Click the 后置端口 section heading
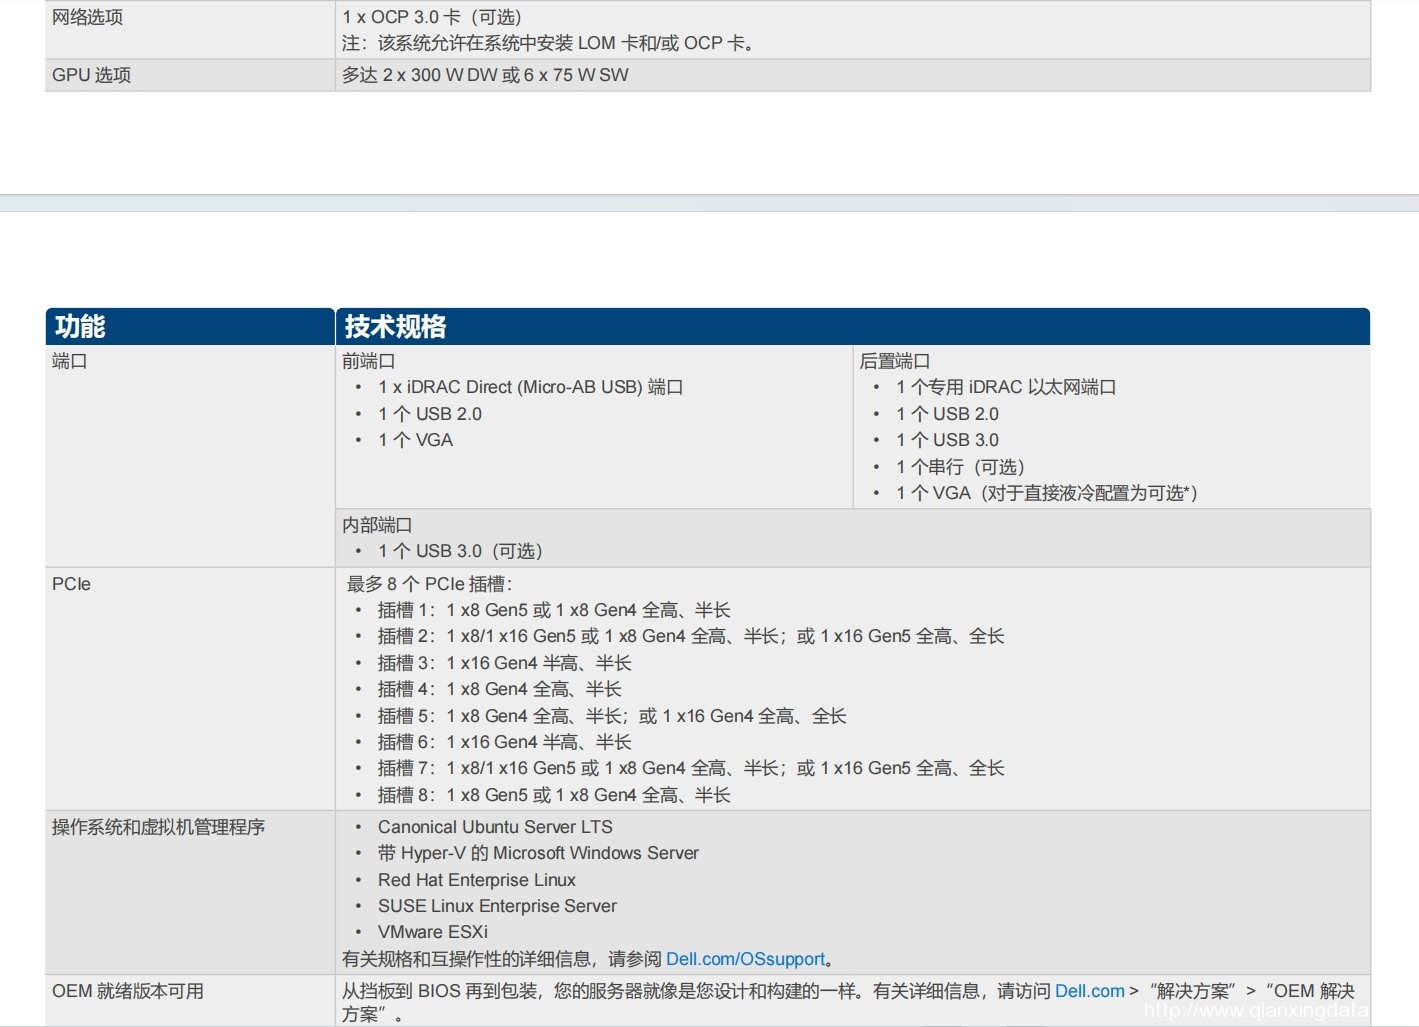Viewport: 1419px width, 1027px height. point(894,361)
